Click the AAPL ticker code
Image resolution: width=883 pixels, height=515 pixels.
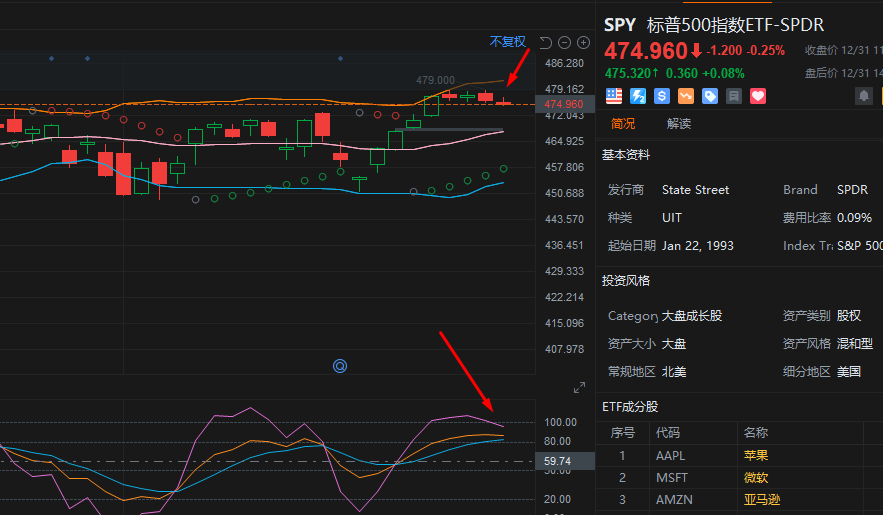tap(670, 456)
